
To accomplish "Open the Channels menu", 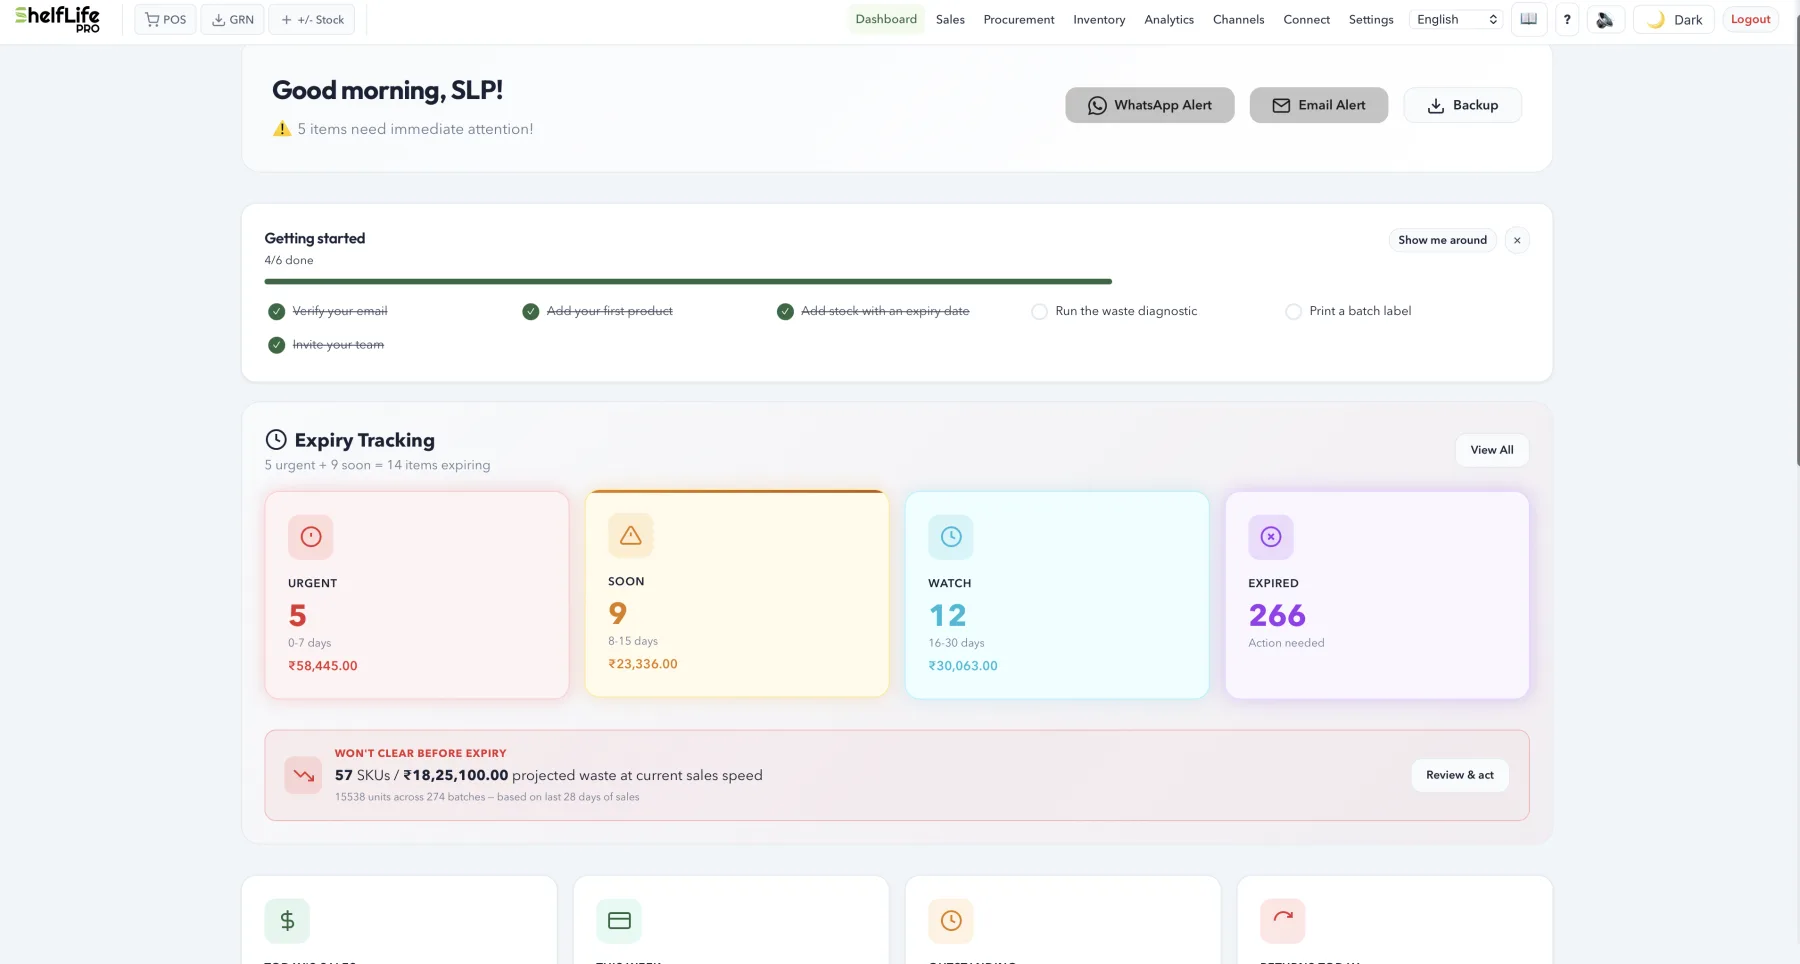I will point(1238,19).
